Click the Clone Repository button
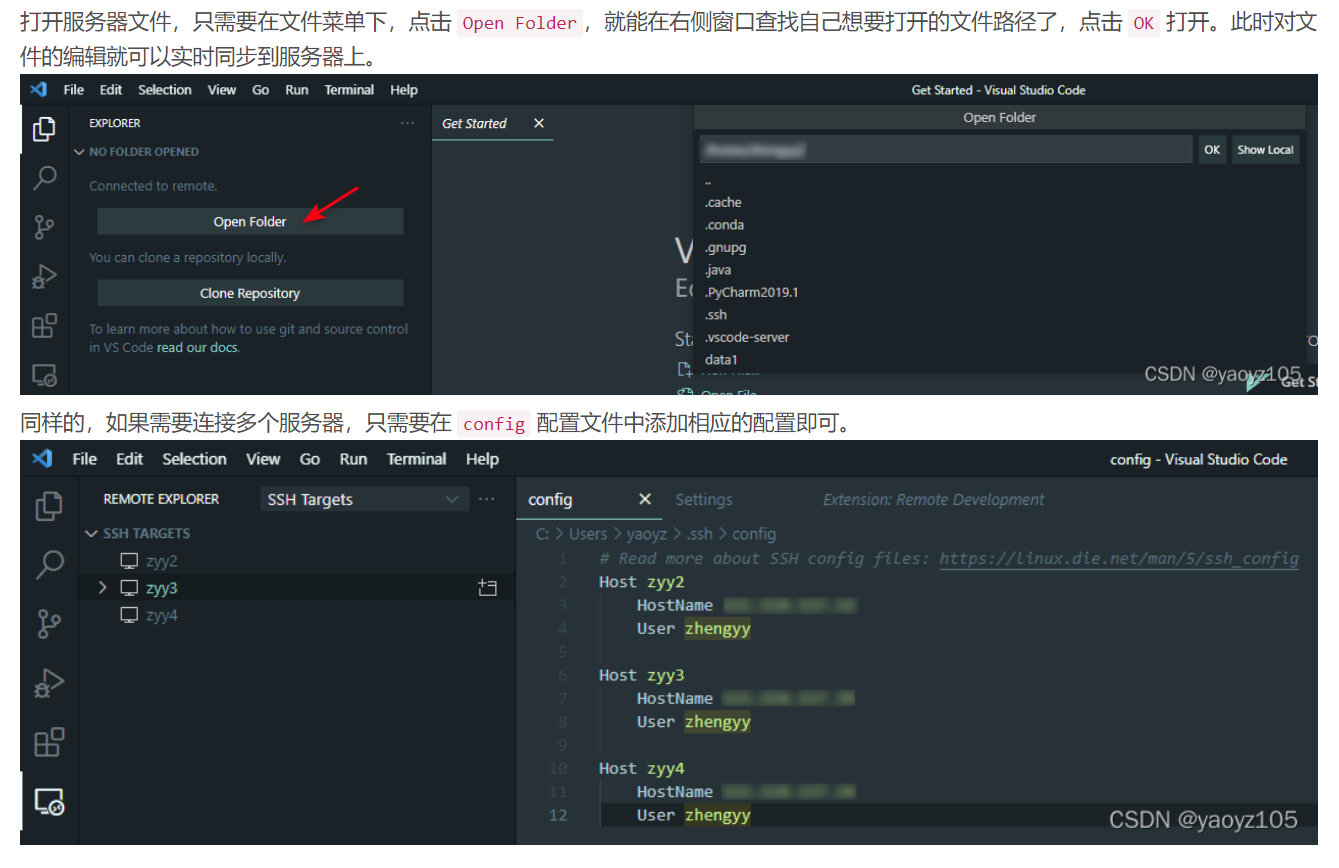The image size is (1339, 868). (x=250, y=293)
